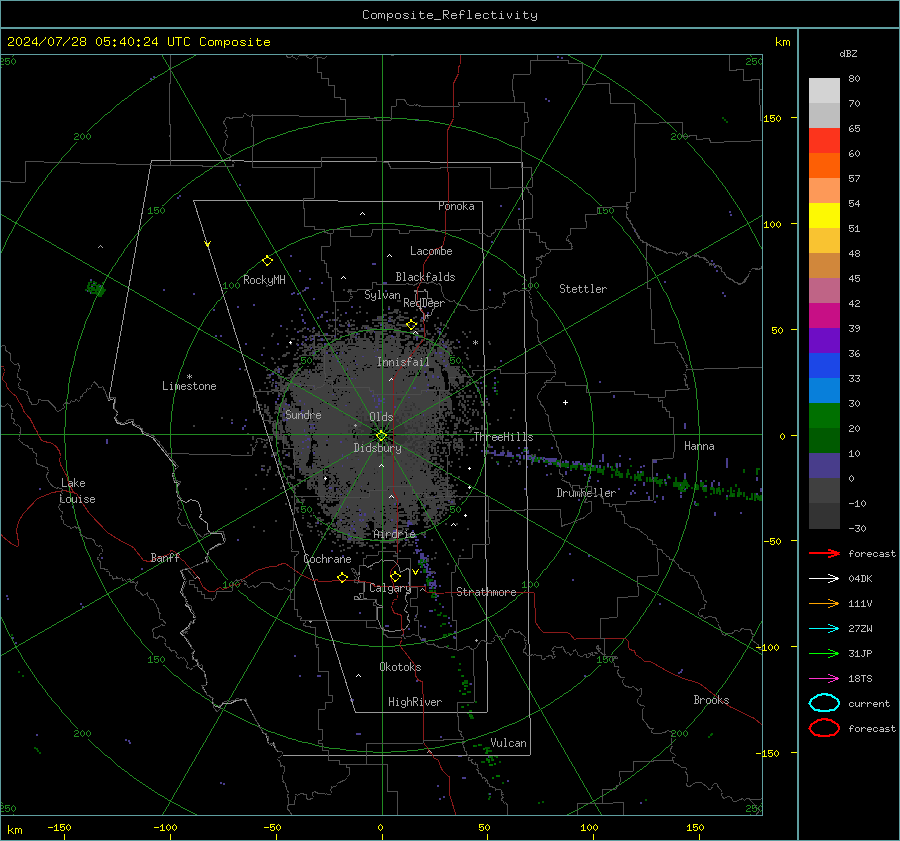The height and width of the screenshot is (841, 900).
Task: Click the green 20–30 dBZ color swatch
Action: point(824,415)
